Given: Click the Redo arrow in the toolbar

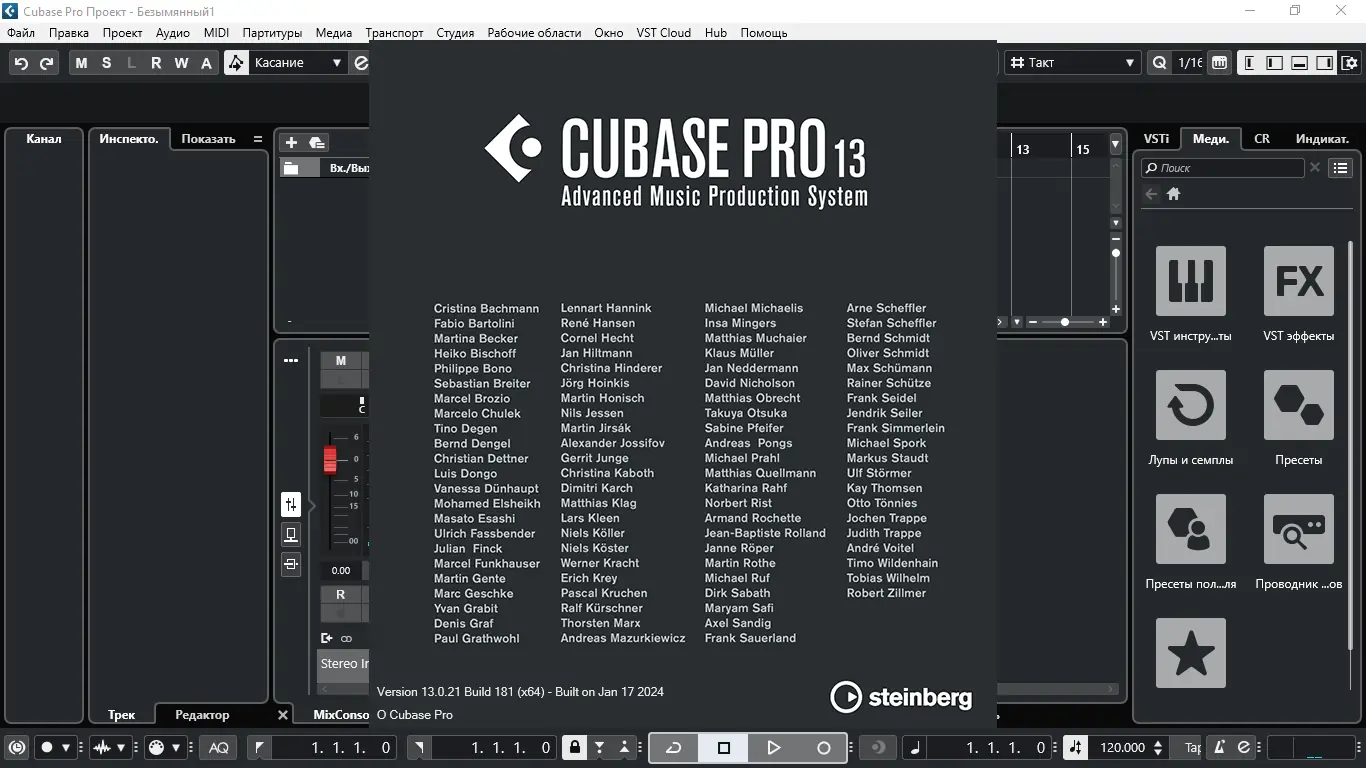Looking at the screenshot, I should (46, 63).
